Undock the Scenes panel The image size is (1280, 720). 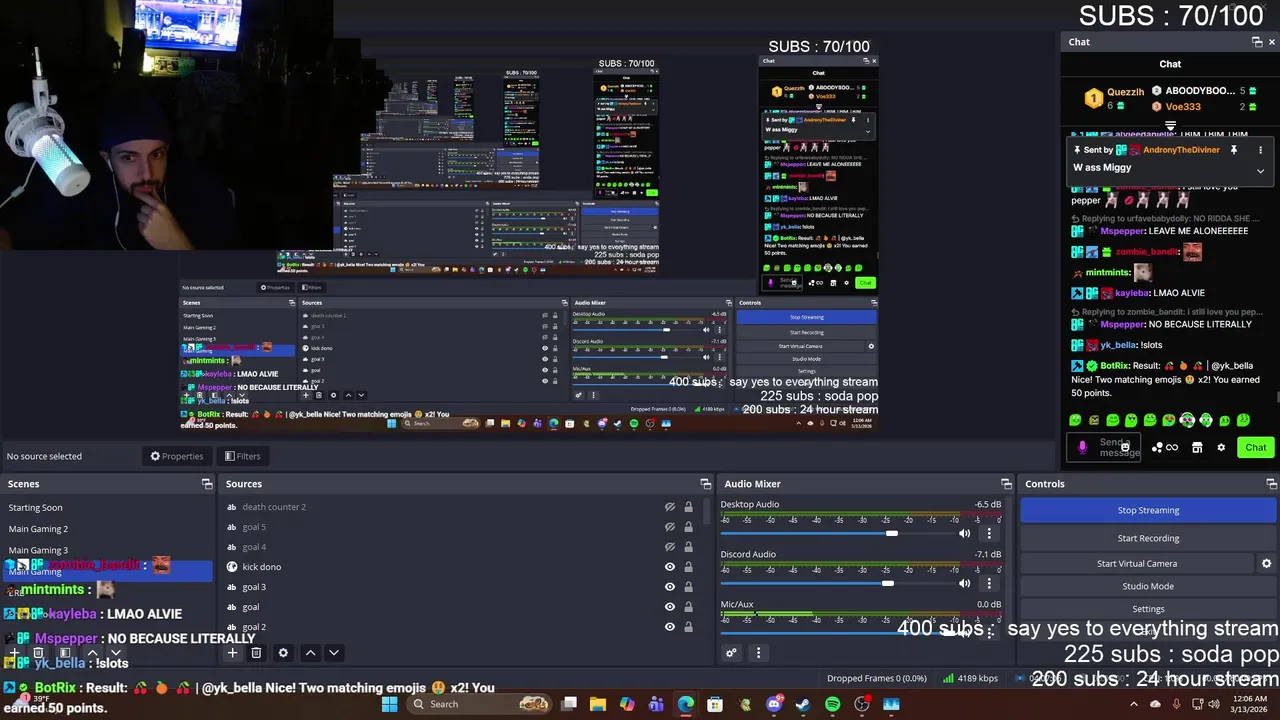pos(207,484)
